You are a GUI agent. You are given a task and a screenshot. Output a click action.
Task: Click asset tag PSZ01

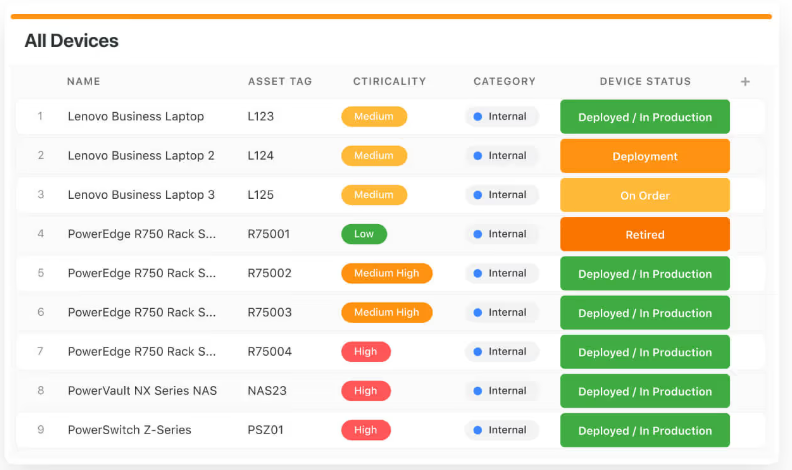point(265,430)
